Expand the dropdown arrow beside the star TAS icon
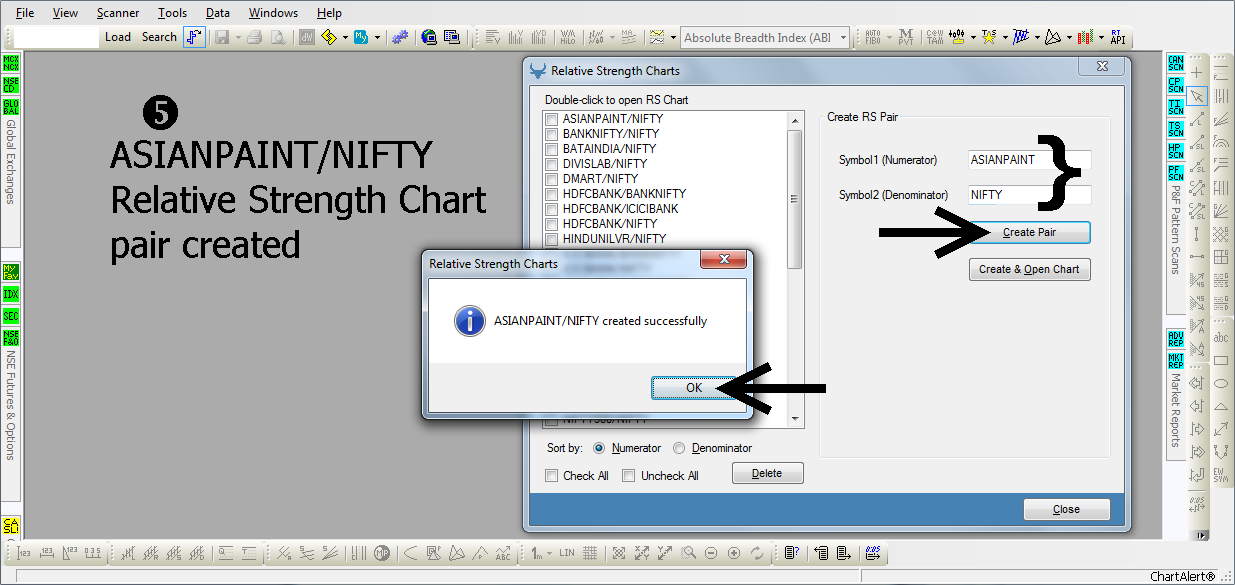Screen dimensions: 1235x585 pos(1005,37)
